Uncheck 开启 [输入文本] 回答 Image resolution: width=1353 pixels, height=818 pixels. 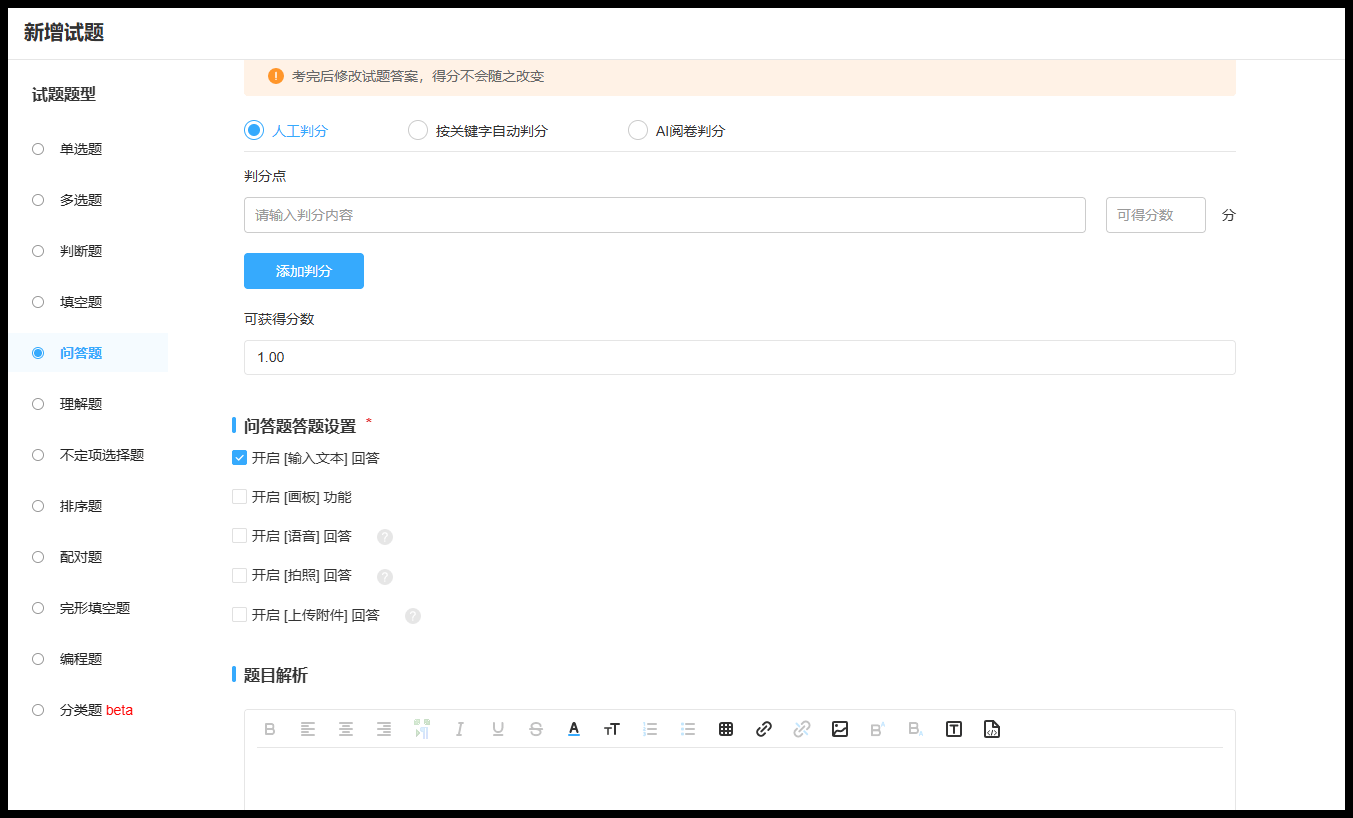[x=239, y=458]
